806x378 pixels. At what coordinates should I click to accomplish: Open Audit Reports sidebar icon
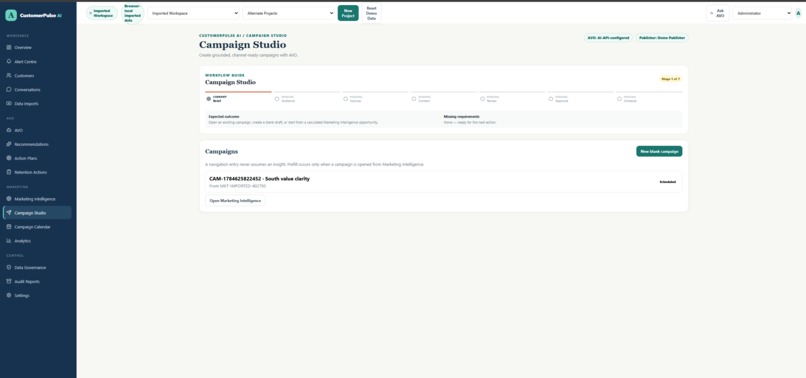tap(9, 281)
